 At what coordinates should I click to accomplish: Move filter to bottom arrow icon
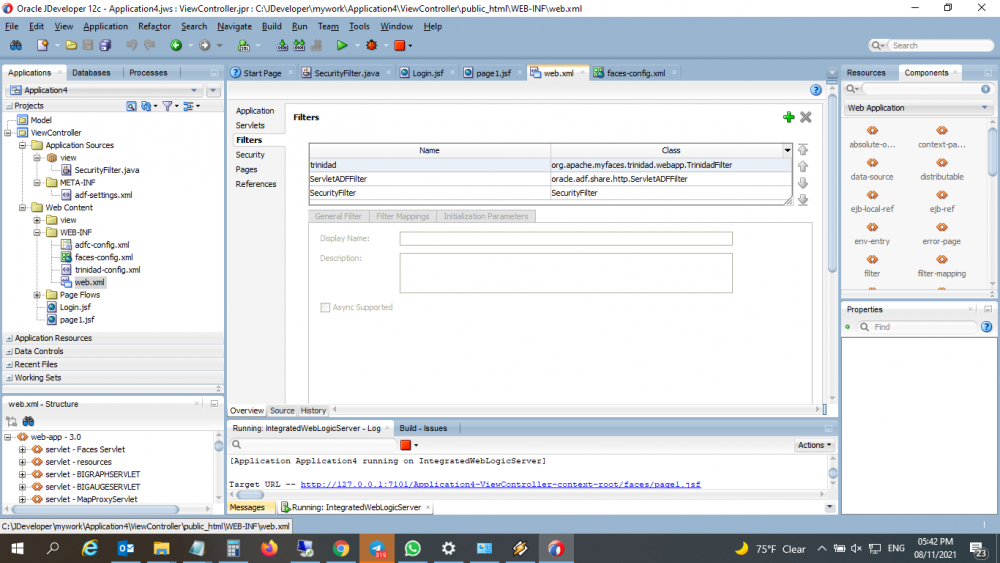click(x=803, y=200)
